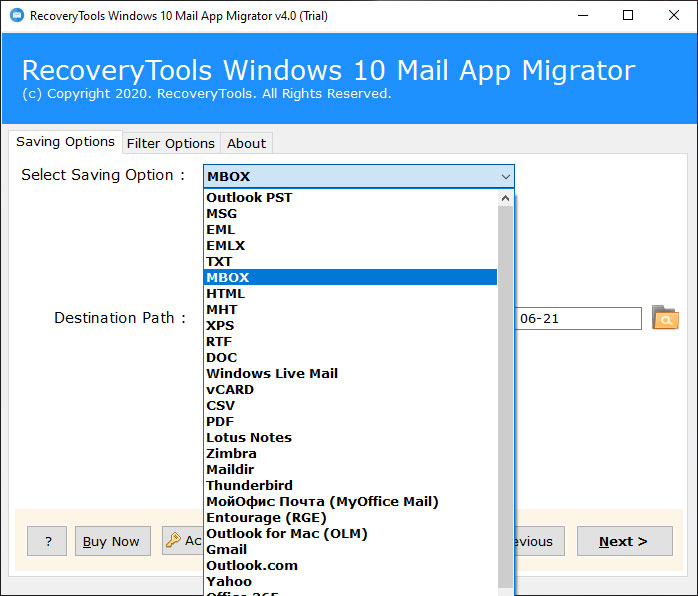Viewport: 698px width, 596px height.
Task: Choose HTML from saving options
Action: [x=350, y=293]
